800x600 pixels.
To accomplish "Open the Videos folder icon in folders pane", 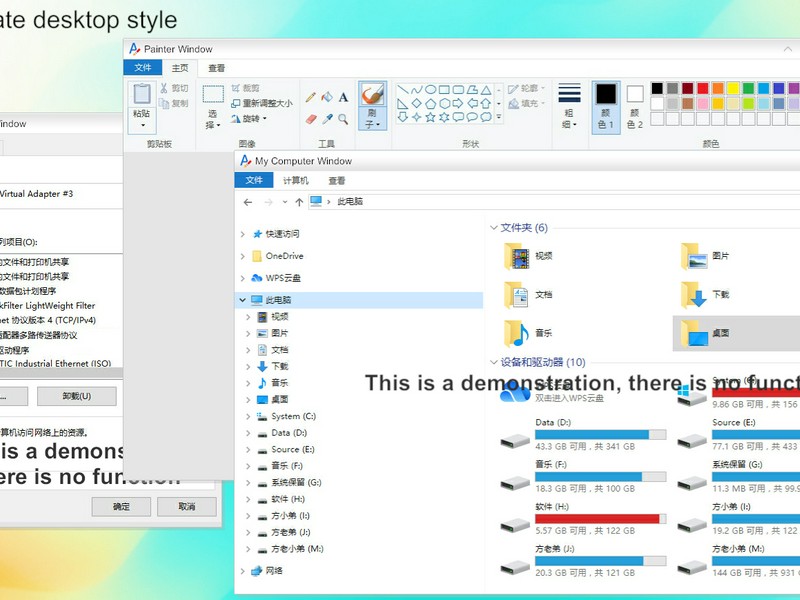I will (x=516, y=256).
